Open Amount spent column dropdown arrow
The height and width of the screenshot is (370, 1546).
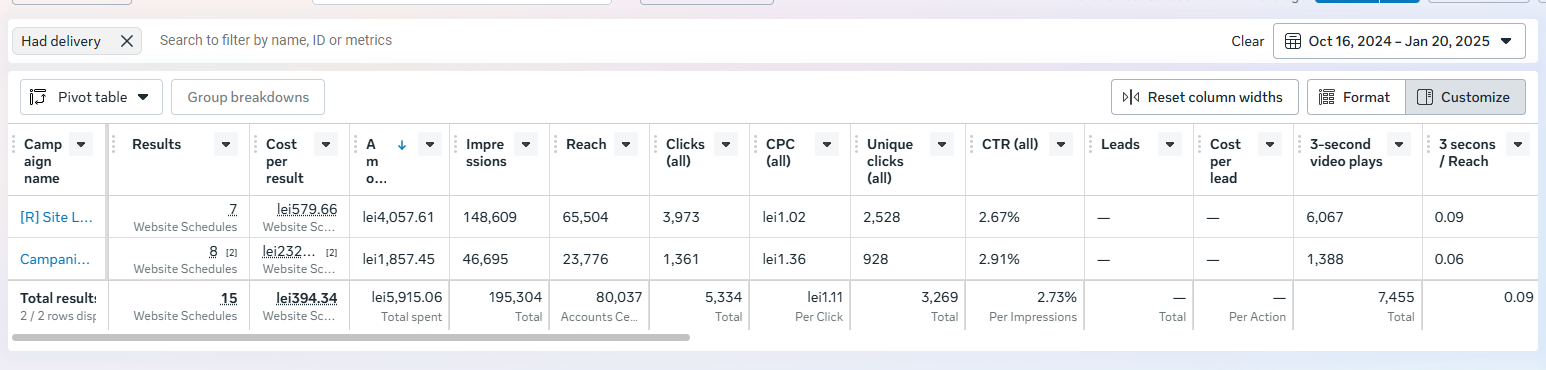(430, 145)
